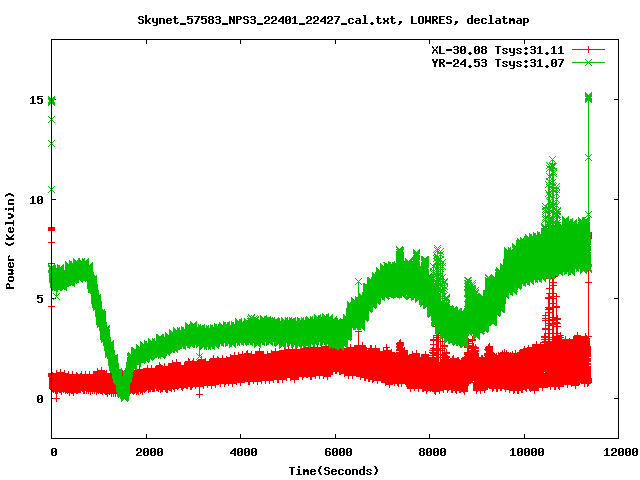Click the y-axis tick label 10
Screen dimensions: 640x480
tap(36, 200)
